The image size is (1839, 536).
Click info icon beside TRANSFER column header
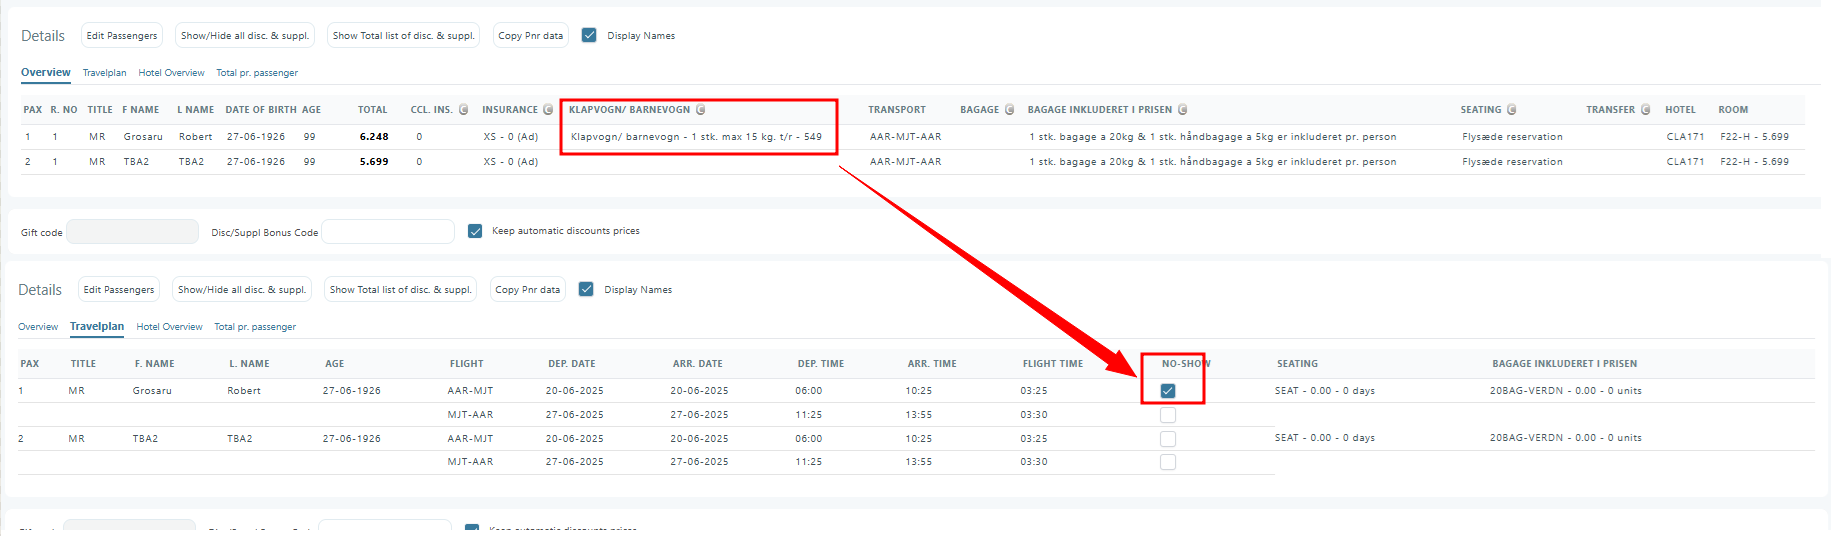pyautogui.click(x=1645, y=110)
